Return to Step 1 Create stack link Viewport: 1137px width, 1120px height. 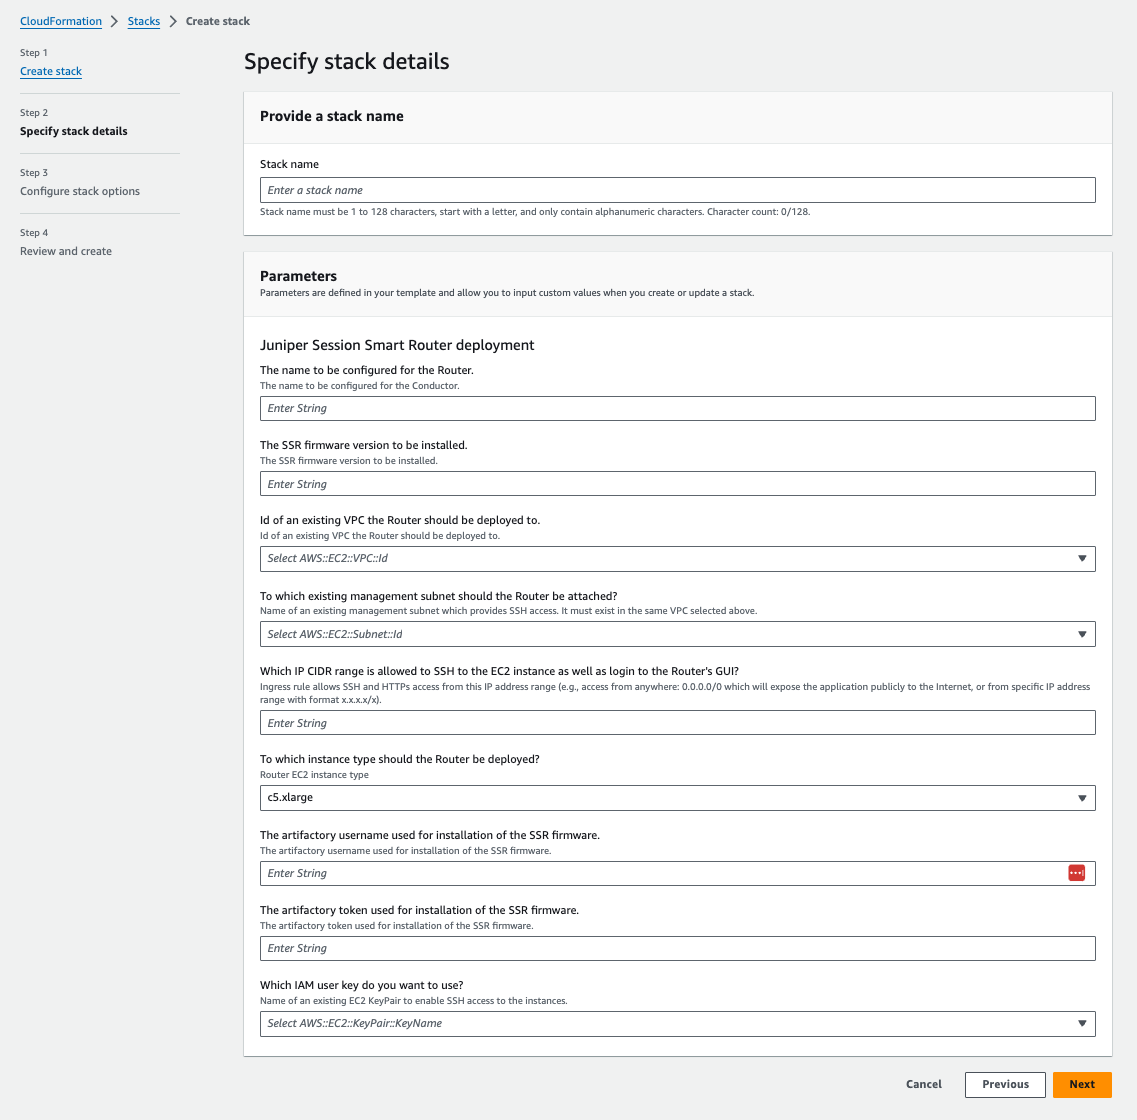51,71
